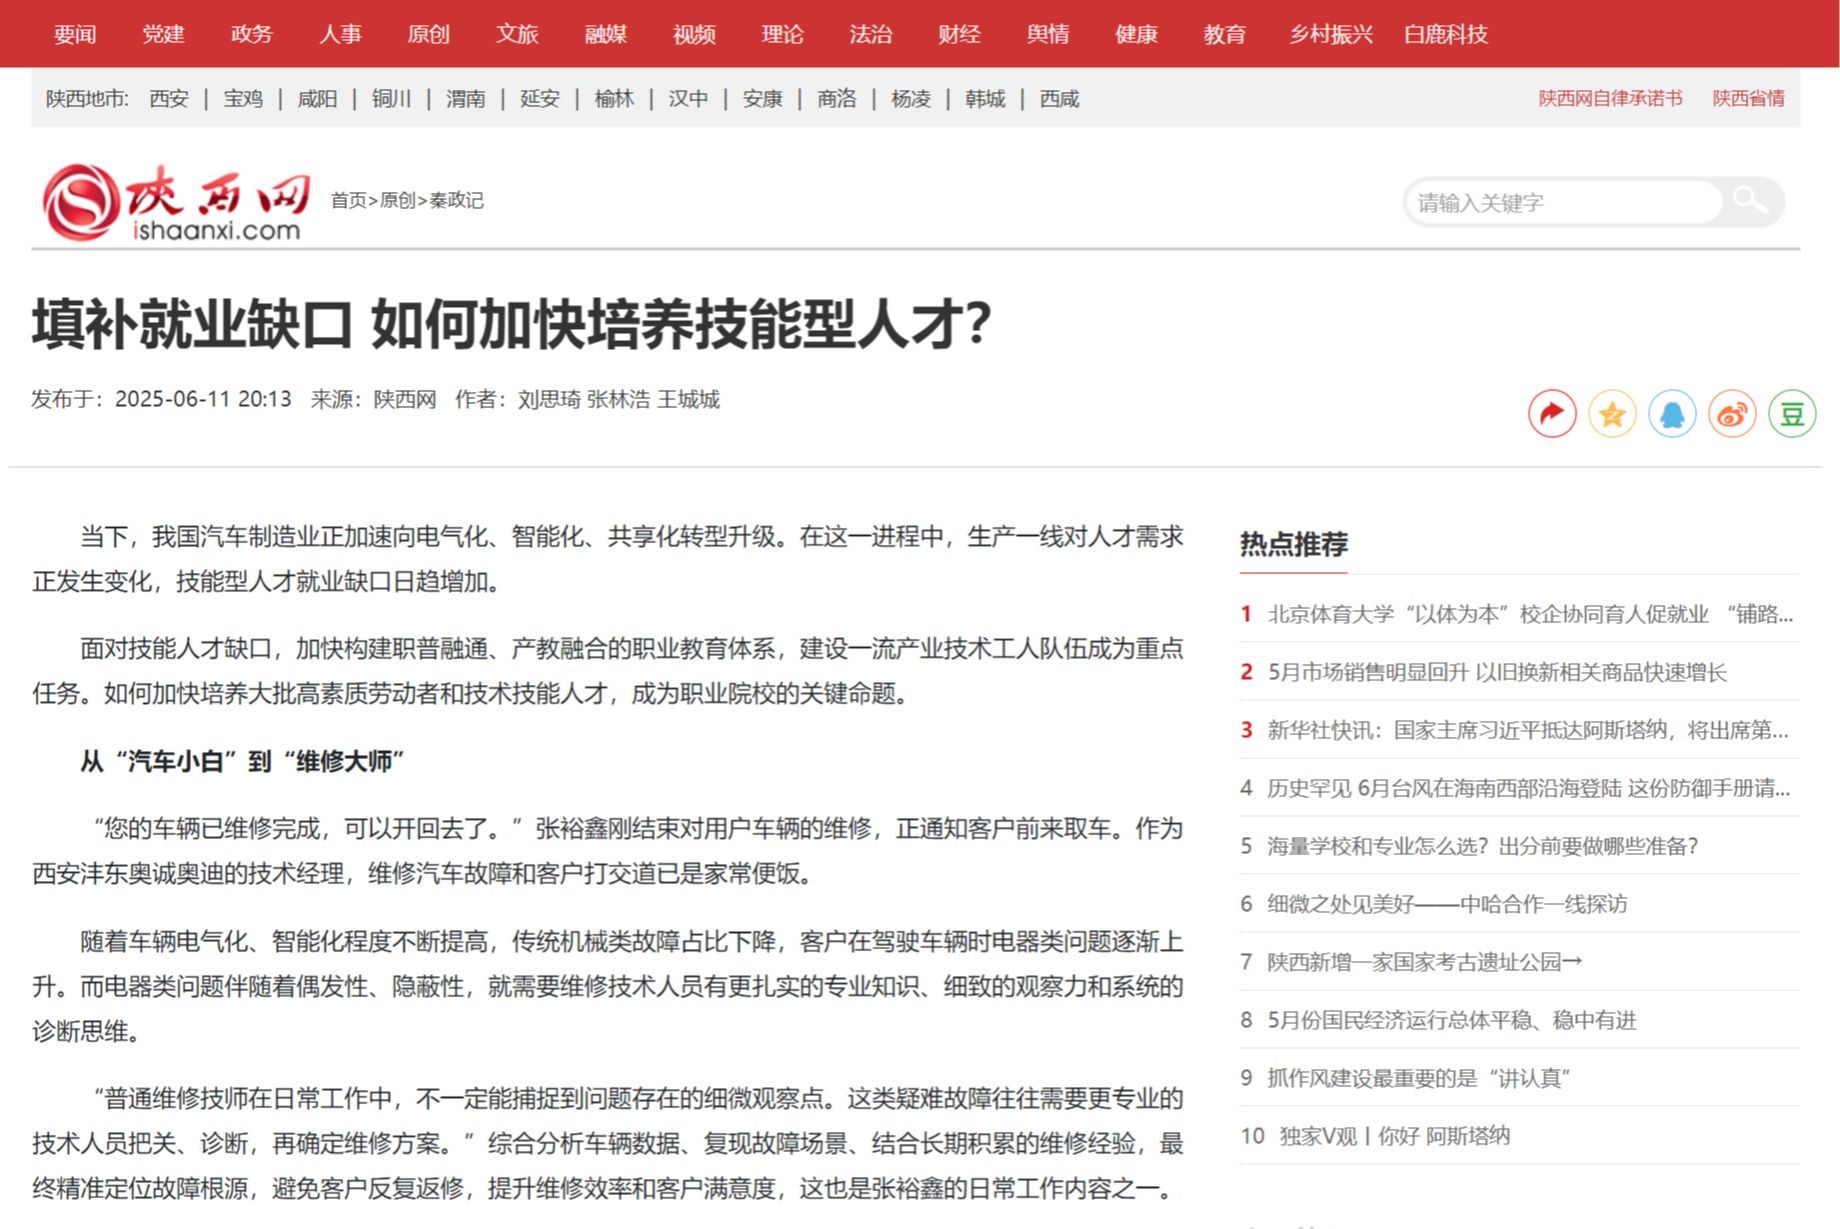Screen dimensions: 1840x1229
Task: Open hot article 陕西新增一家国家考古遗址公园
Action: pos(1425,962)
